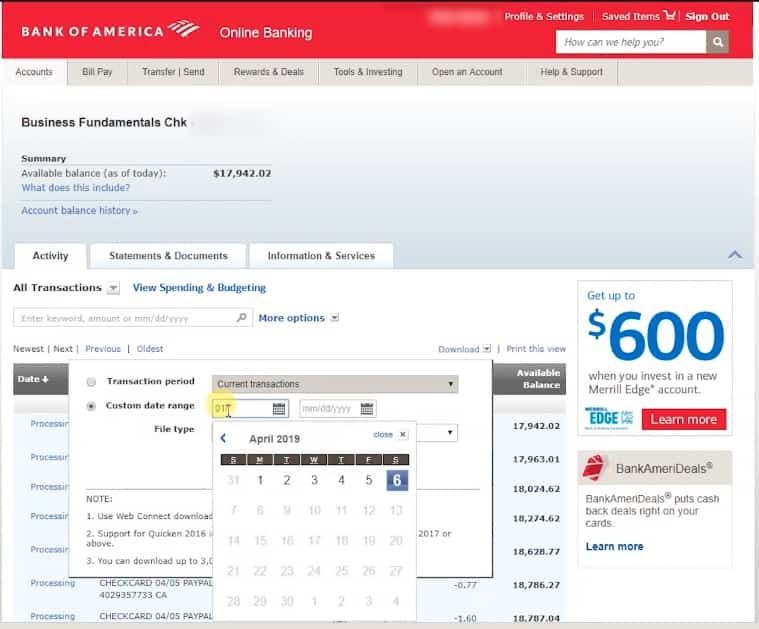Open the Account balance history link
The height and width of the screenshot is (629, 759).
coord(79,211)
